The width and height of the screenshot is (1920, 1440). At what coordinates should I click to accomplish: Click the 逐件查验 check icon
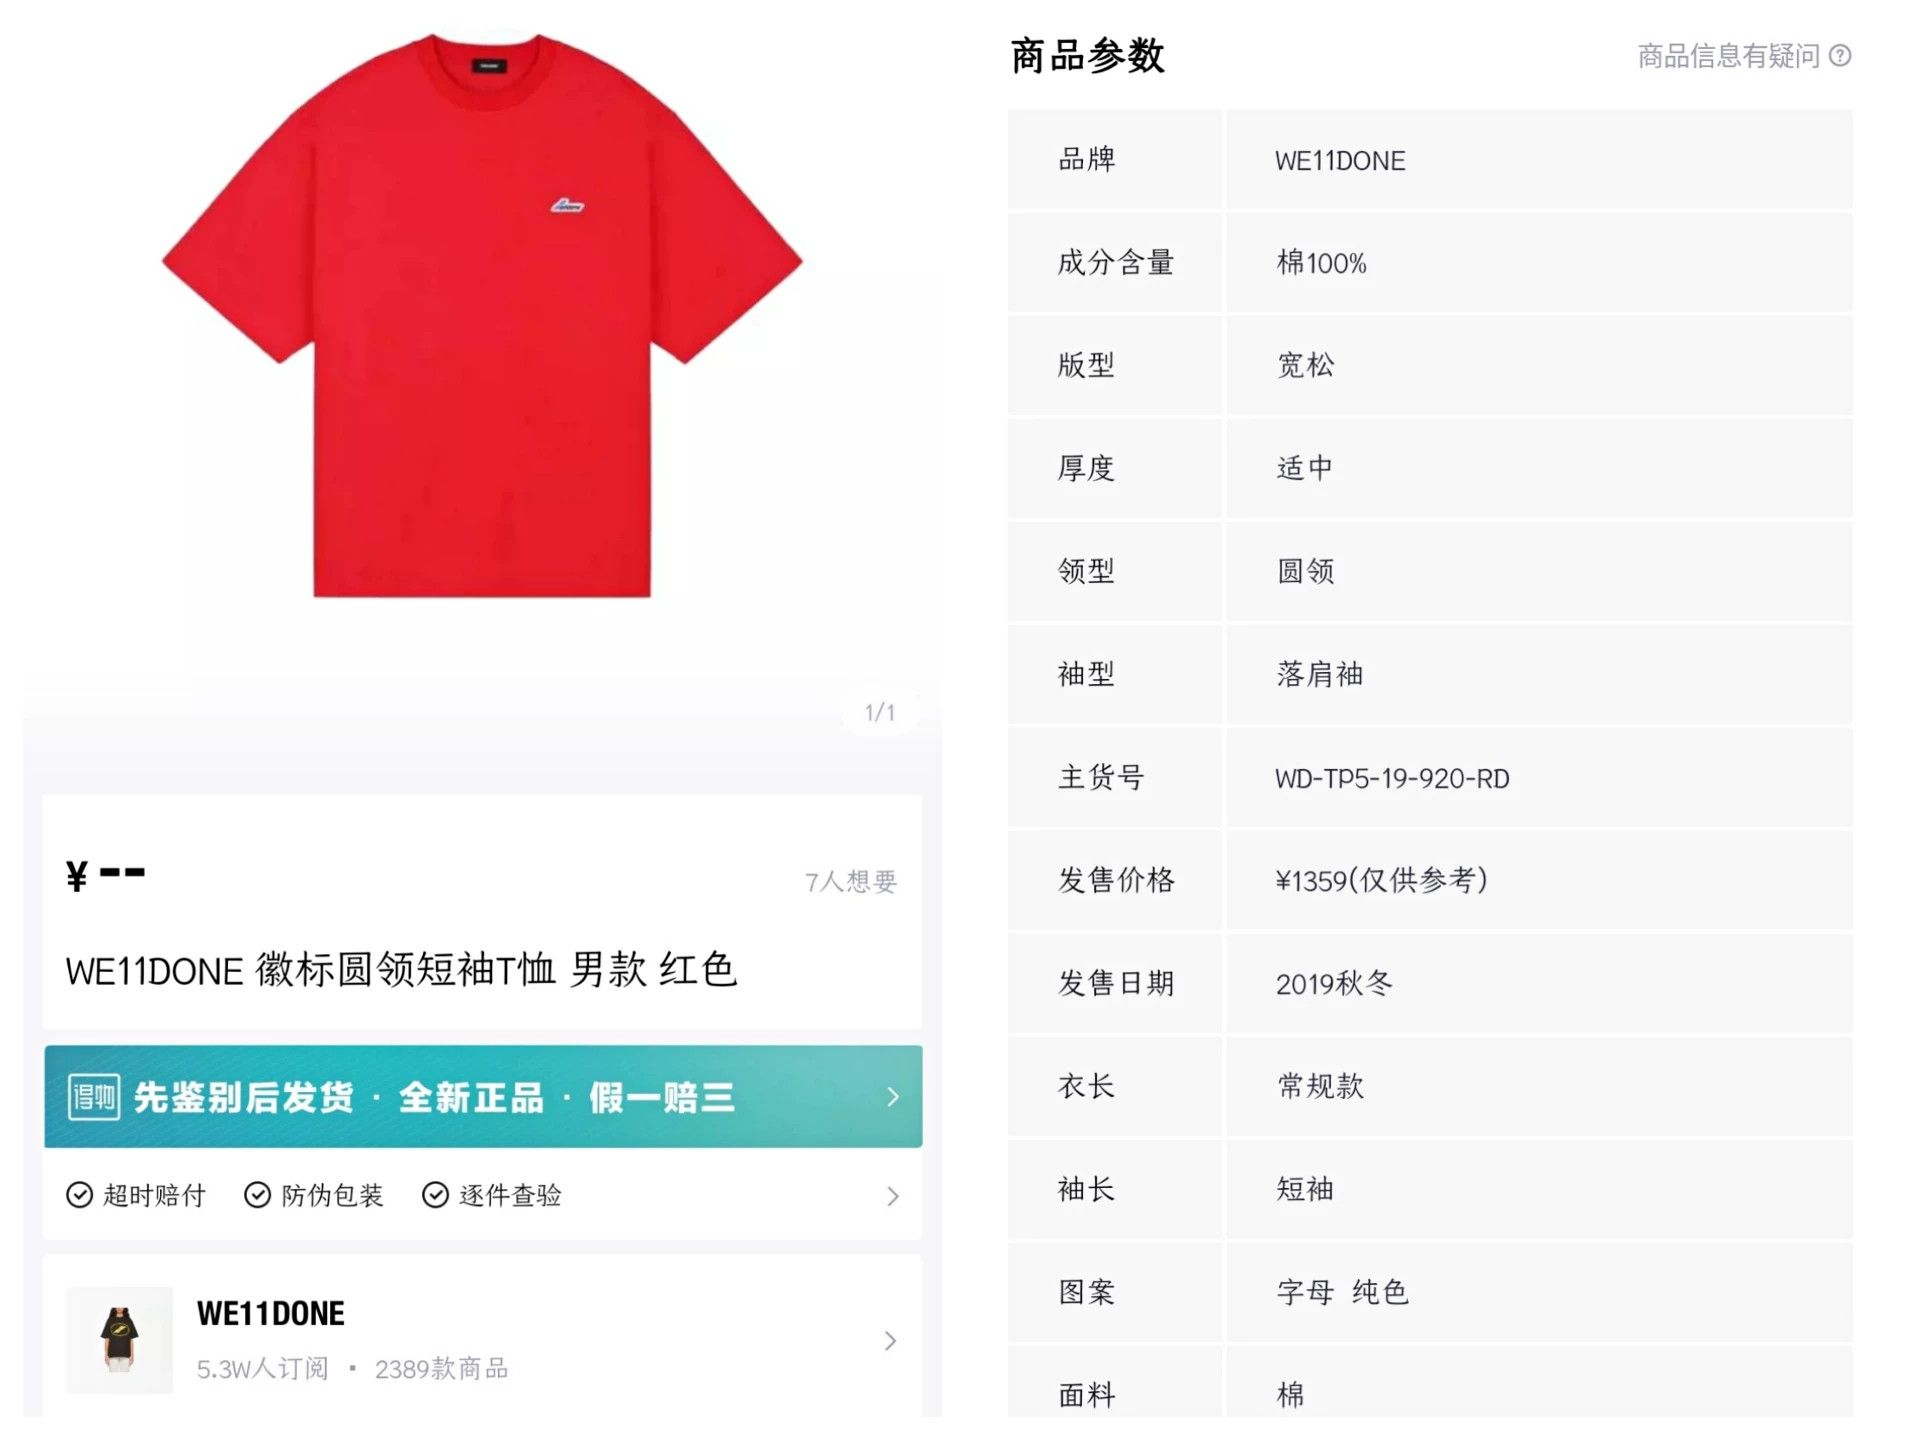[x=435, y=1195]
